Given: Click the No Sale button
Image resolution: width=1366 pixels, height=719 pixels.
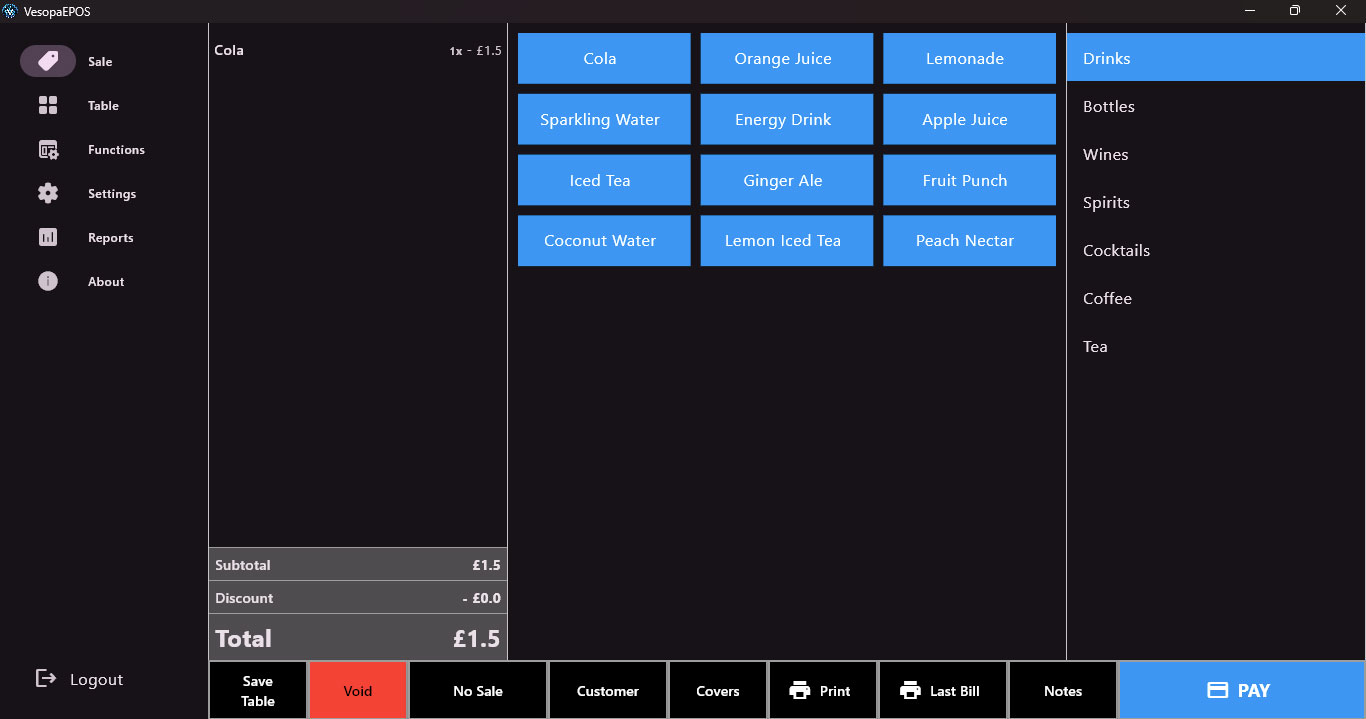Looking at the screenshot, I should click(x=478, y=690).
